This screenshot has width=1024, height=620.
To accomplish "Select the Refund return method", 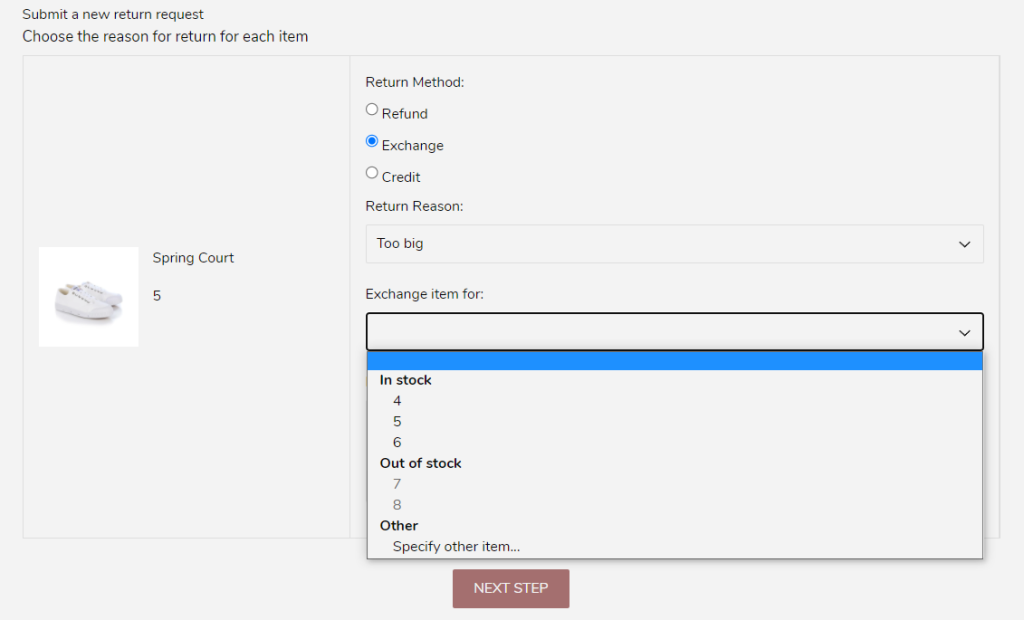I will 372,110.
